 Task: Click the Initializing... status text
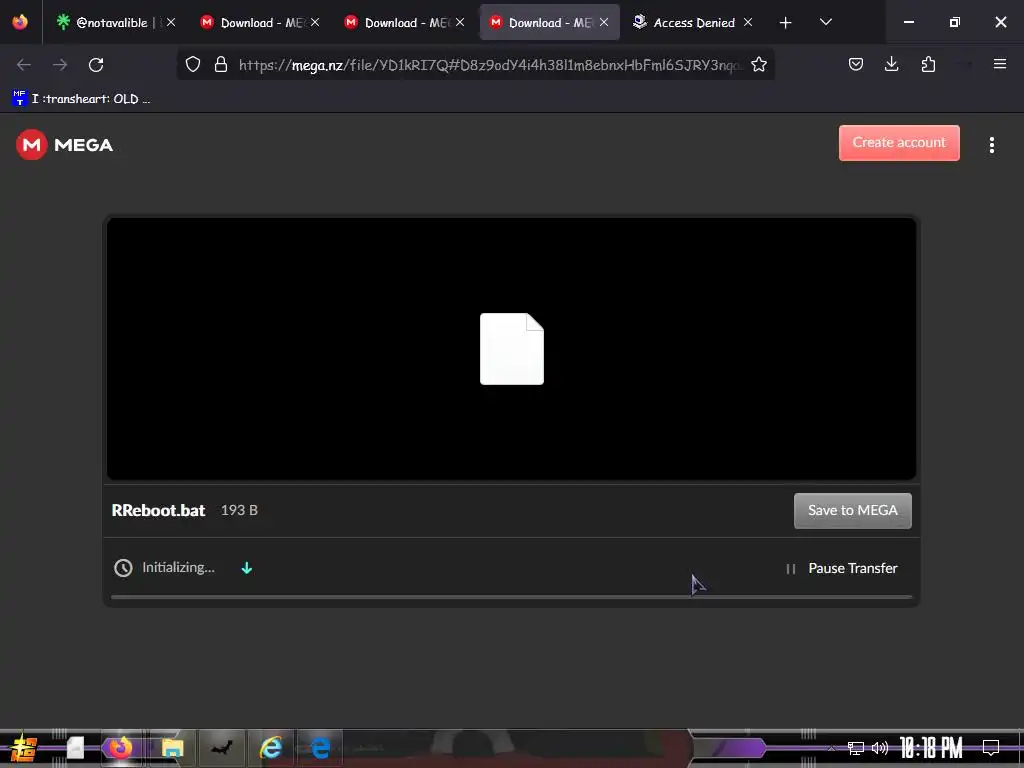[x=178, y=568]
